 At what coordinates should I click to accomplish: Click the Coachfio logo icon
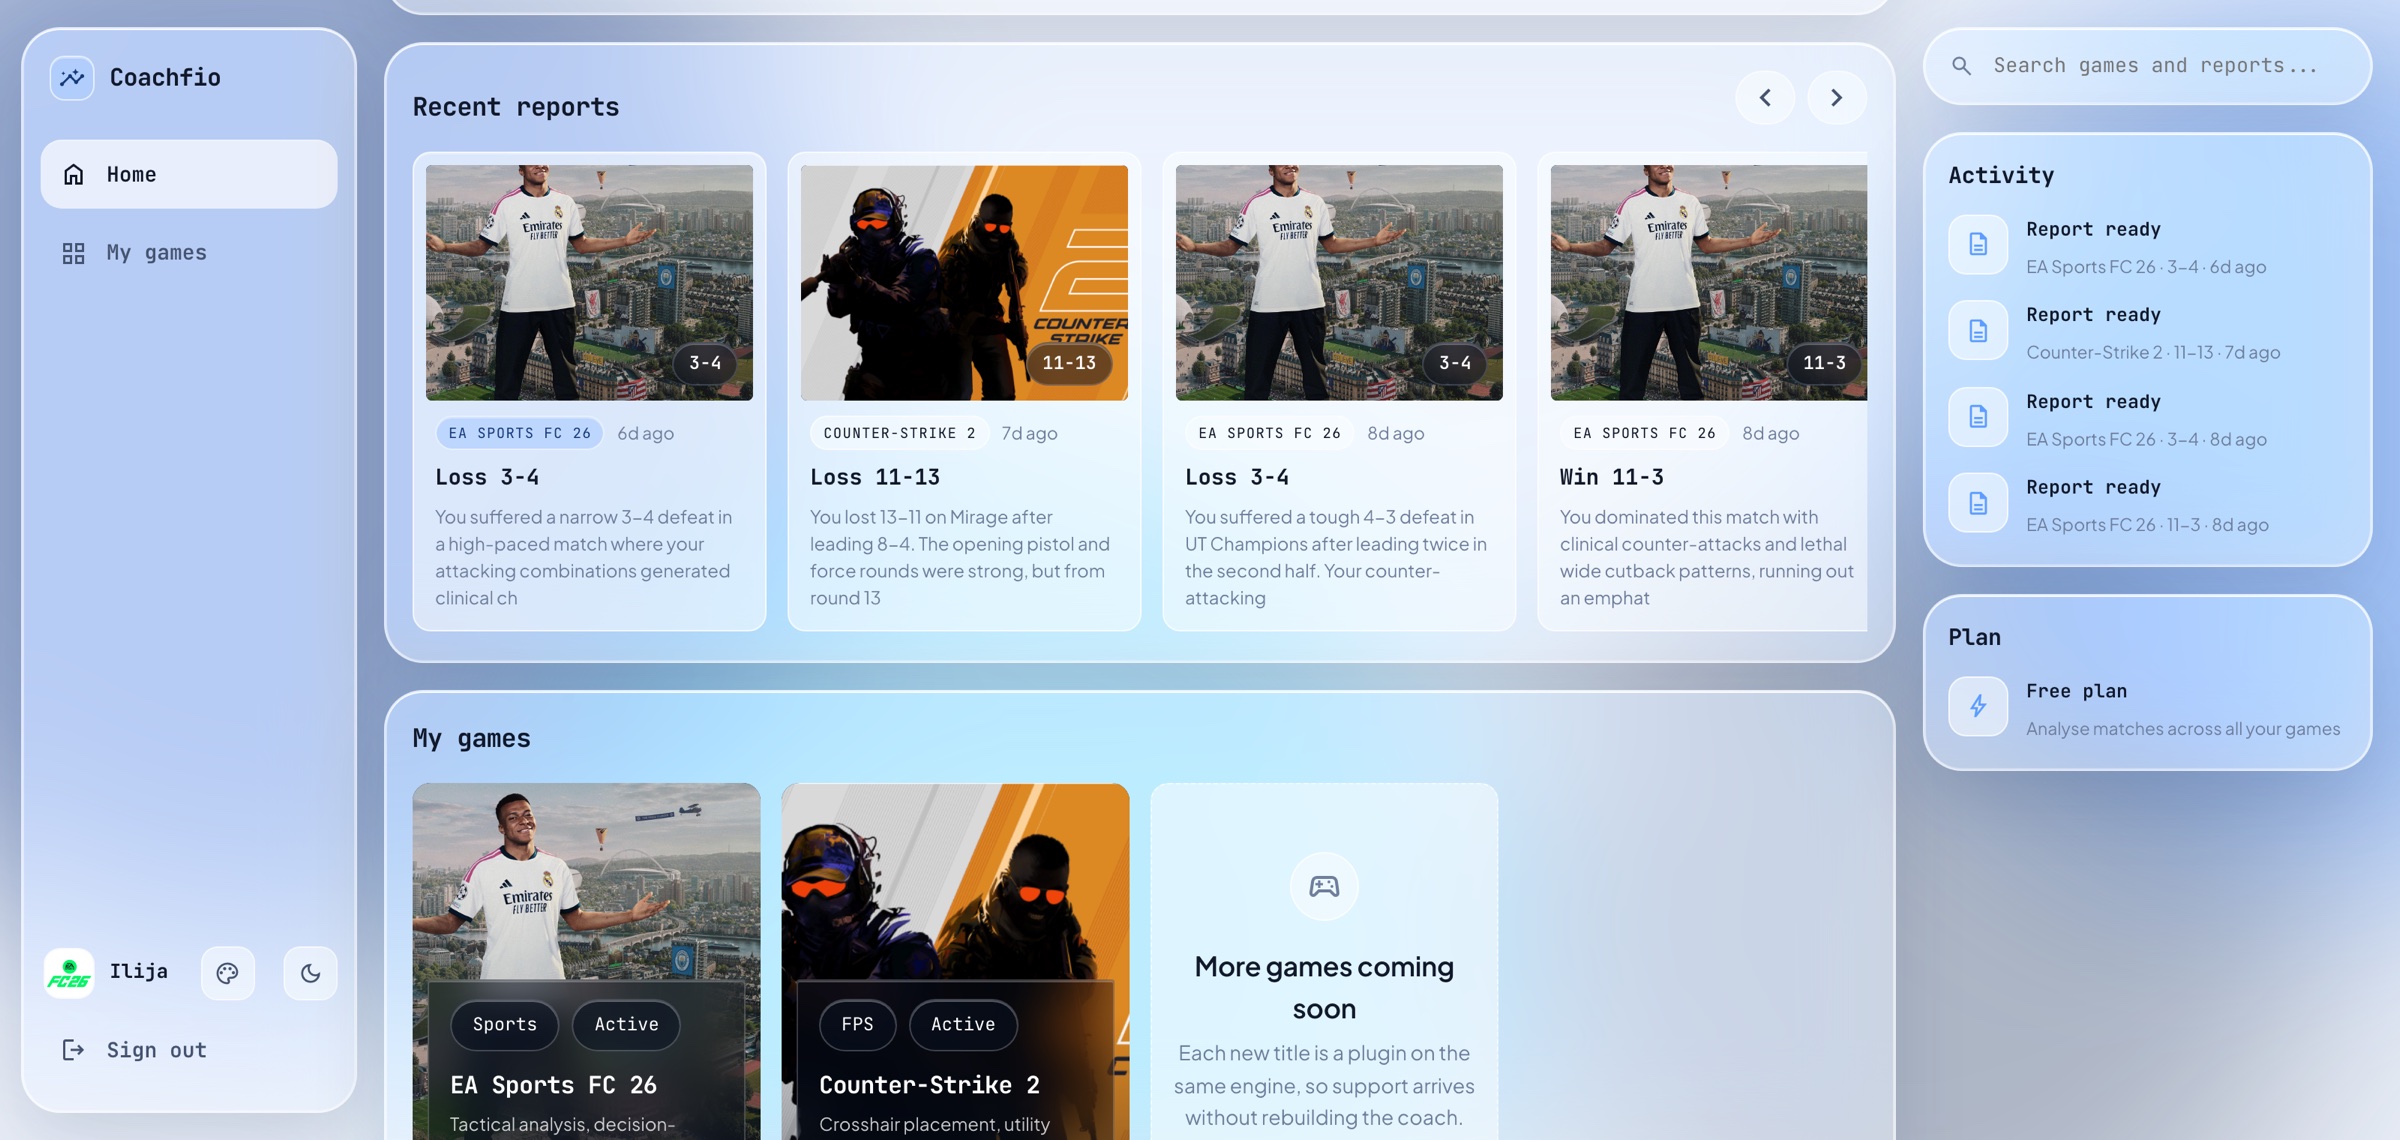click(72, 77)
